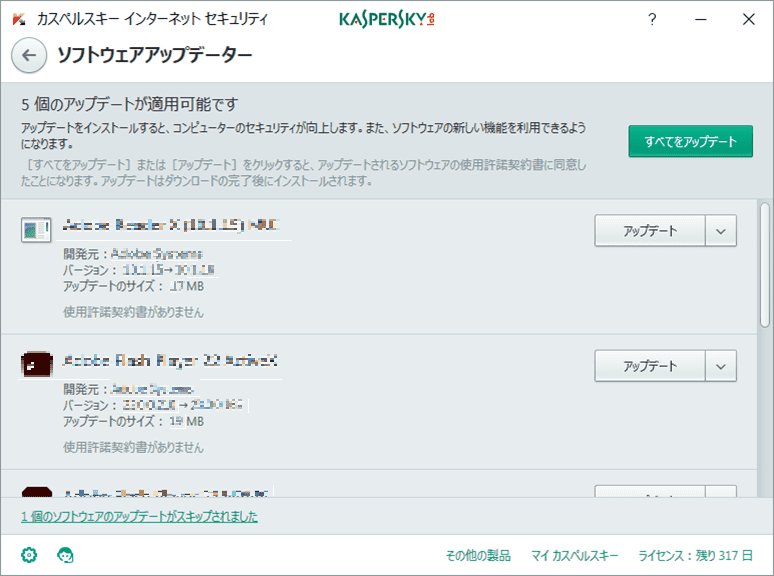Screen dimensions: 774x576
Task: Open settings via the gear icon
Action: [x=29, y=555]
